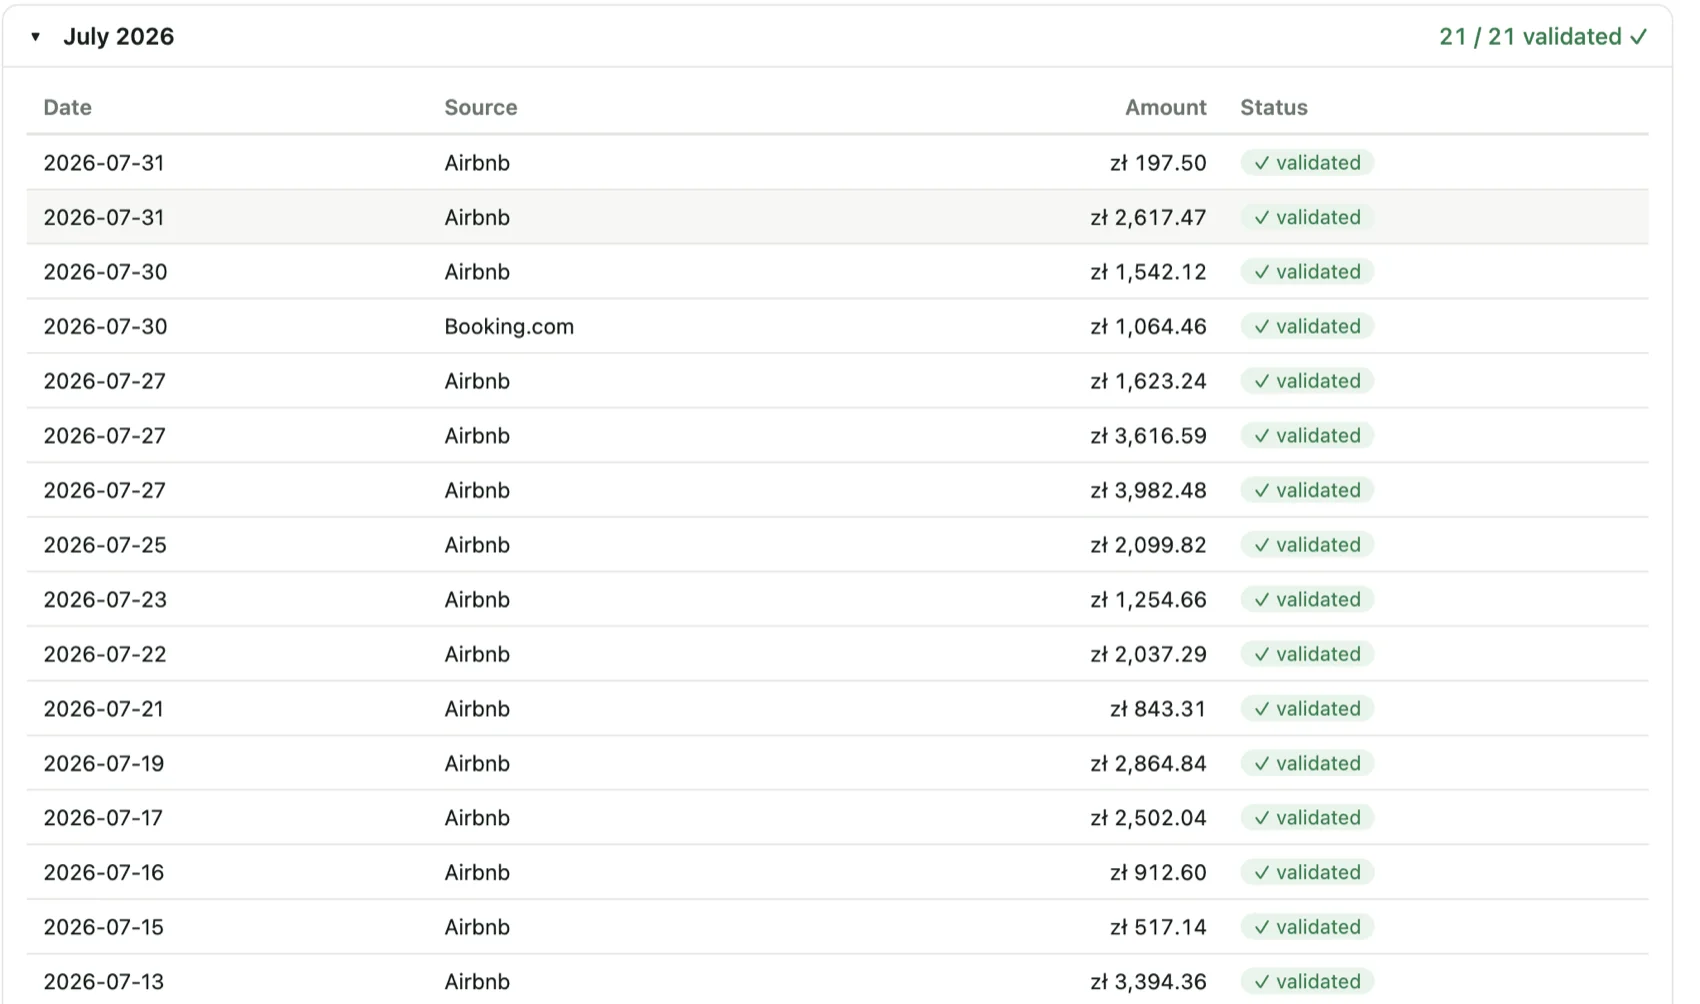The image size is (1700, 1004).
Task: Click validated badge for zł 3,616.59 row
Action: click(x=1307, y=436)
